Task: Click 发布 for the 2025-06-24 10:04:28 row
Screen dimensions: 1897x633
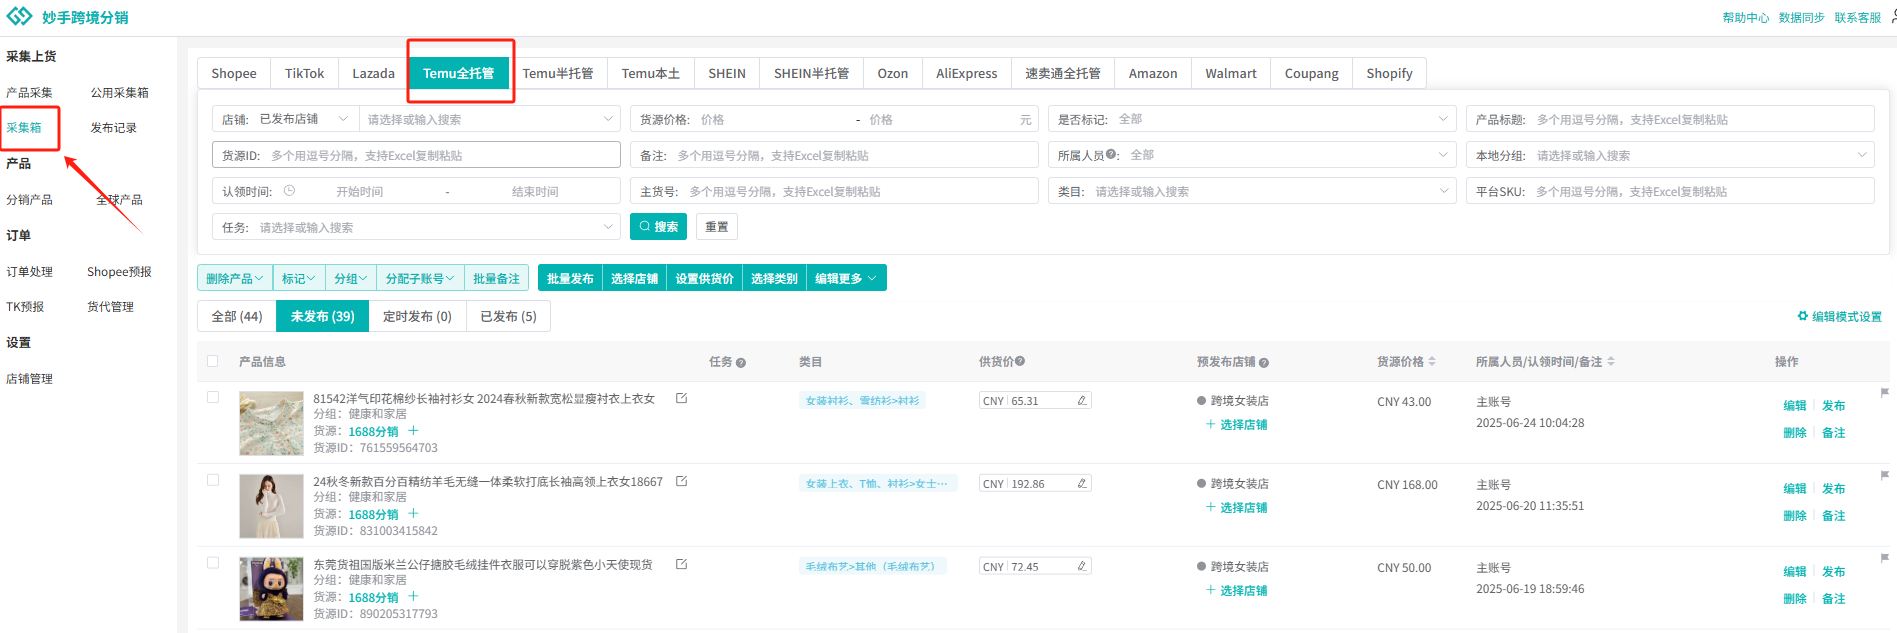Action: click(x=1833, y=405)
